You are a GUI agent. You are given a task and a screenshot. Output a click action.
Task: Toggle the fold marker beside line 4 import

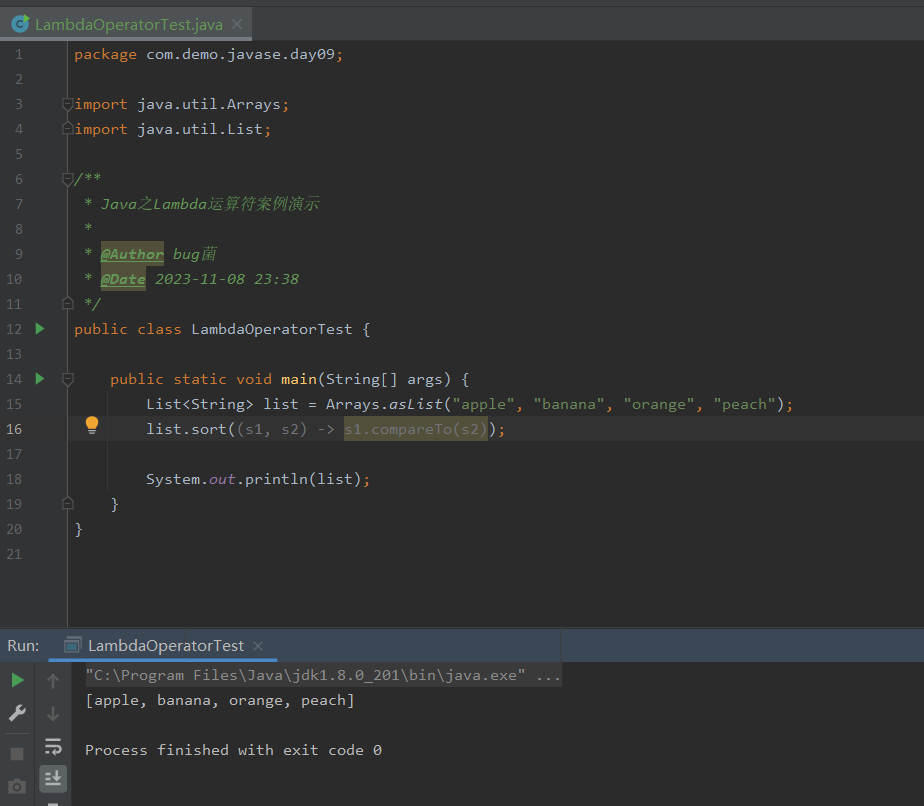coord(68,128)
